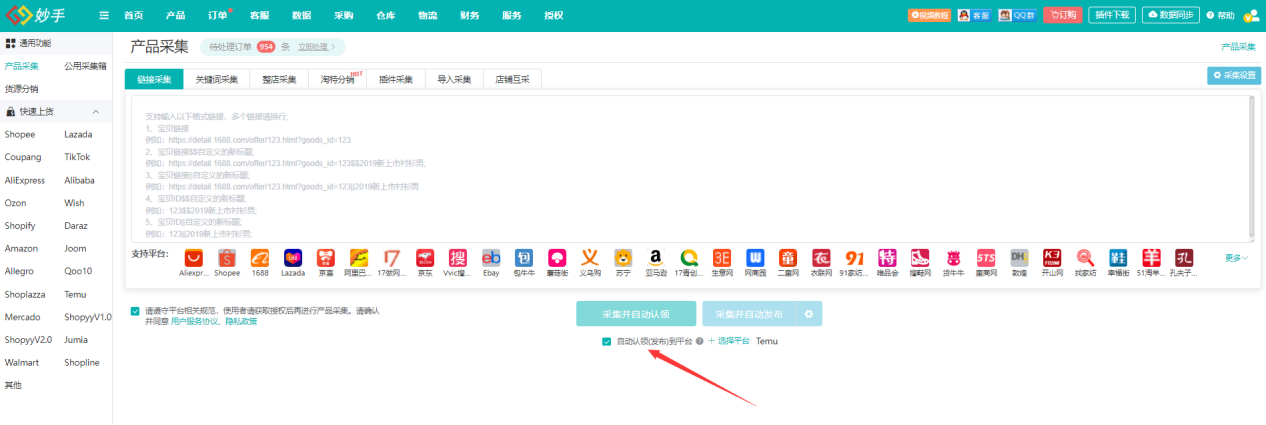Screen dimensions: 1266x425
Task: Toggle 自动认领(发布)到平台 checkbox
Action: (606, 341)
